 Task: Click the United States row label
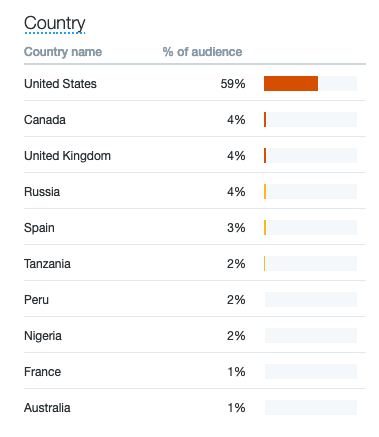click(60, 84)
